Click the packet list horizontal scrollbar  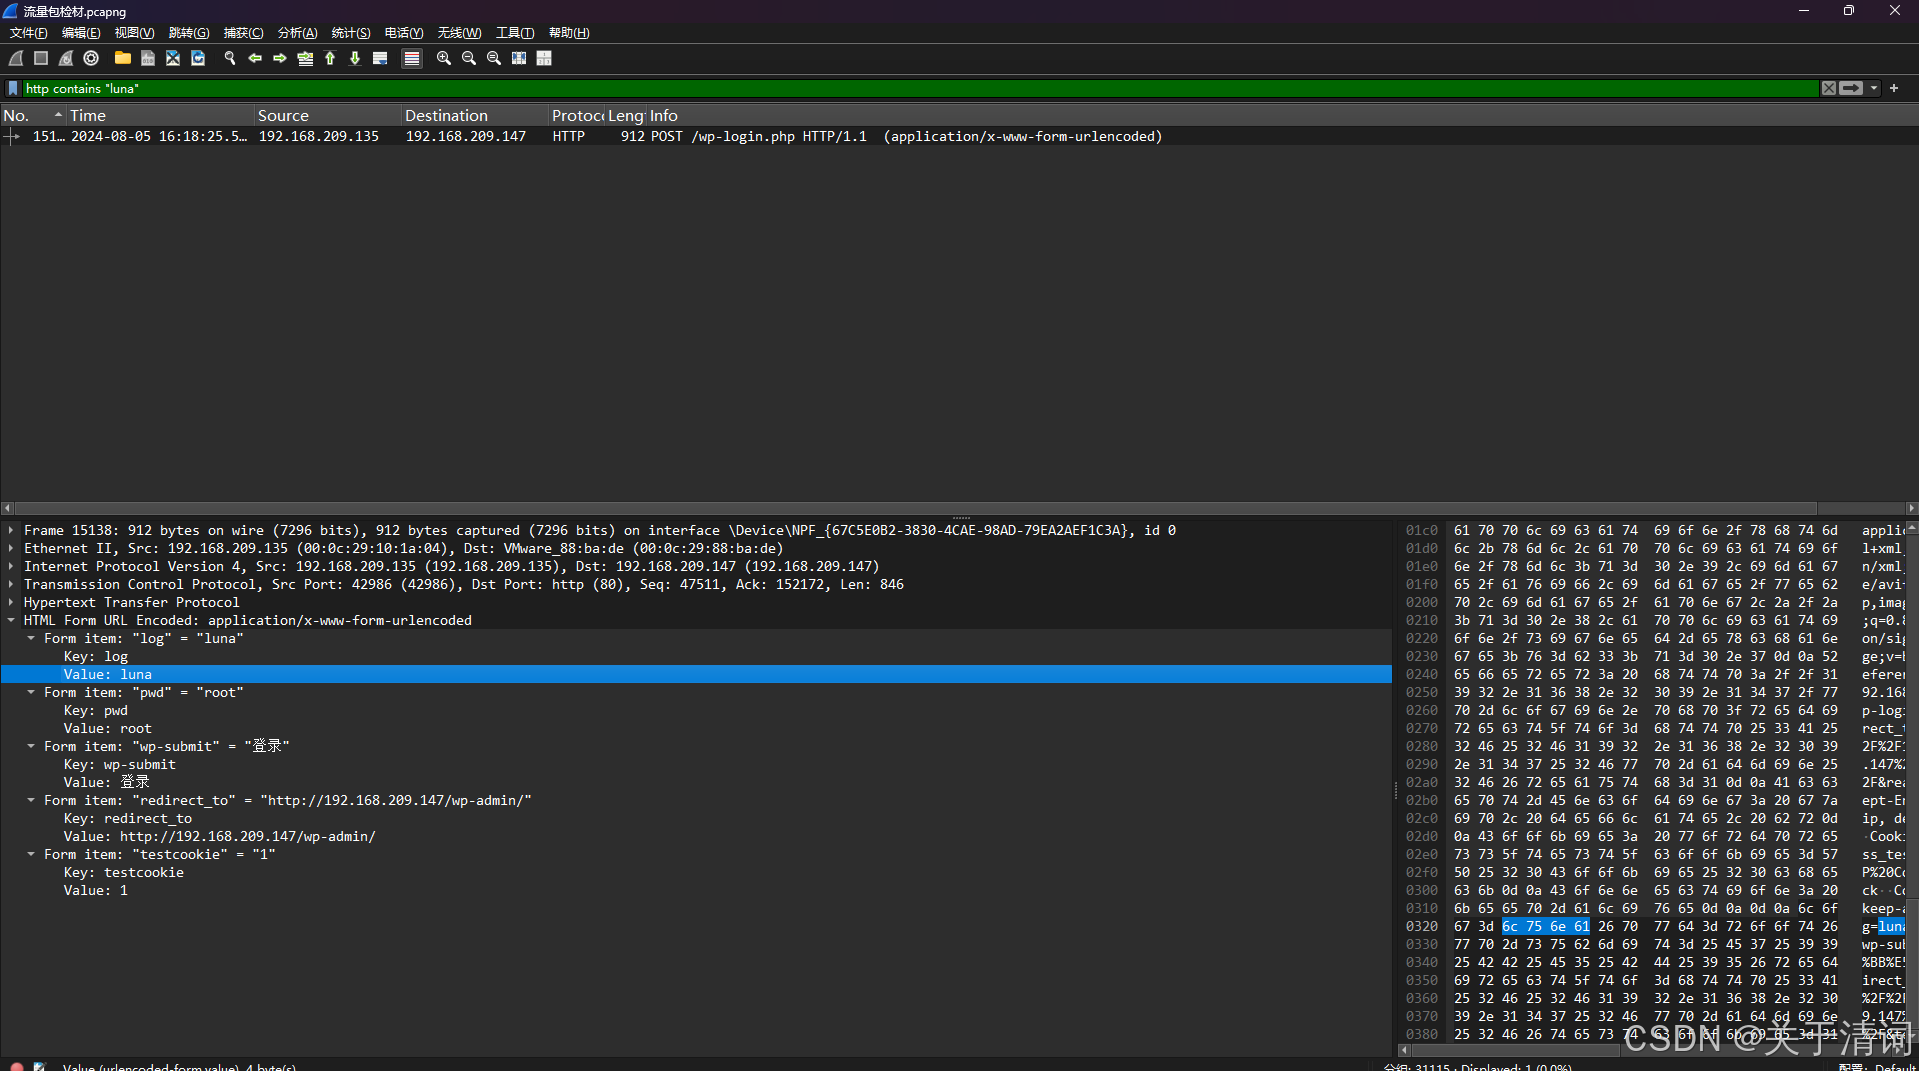[x=915, y=508]
